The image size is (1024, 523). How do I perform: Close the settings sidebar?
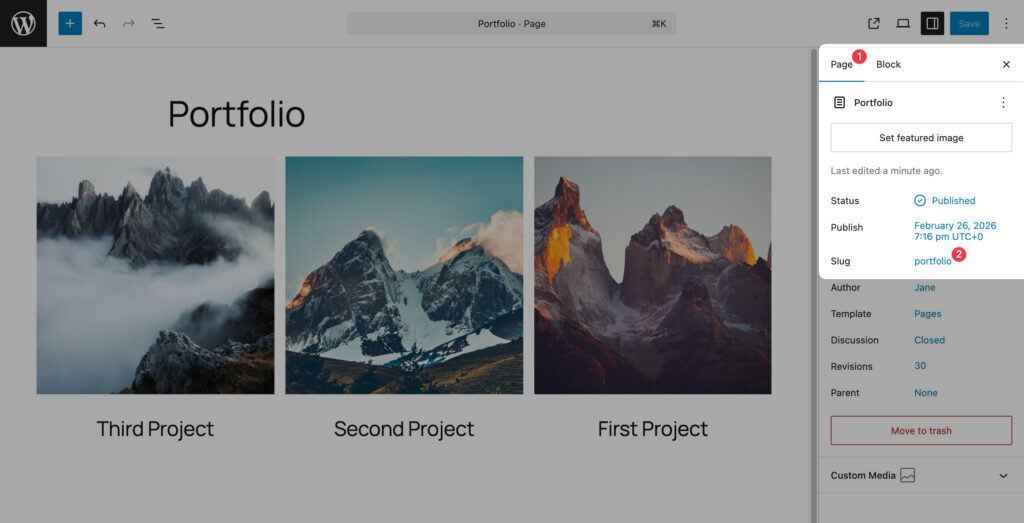point(1006,64)
